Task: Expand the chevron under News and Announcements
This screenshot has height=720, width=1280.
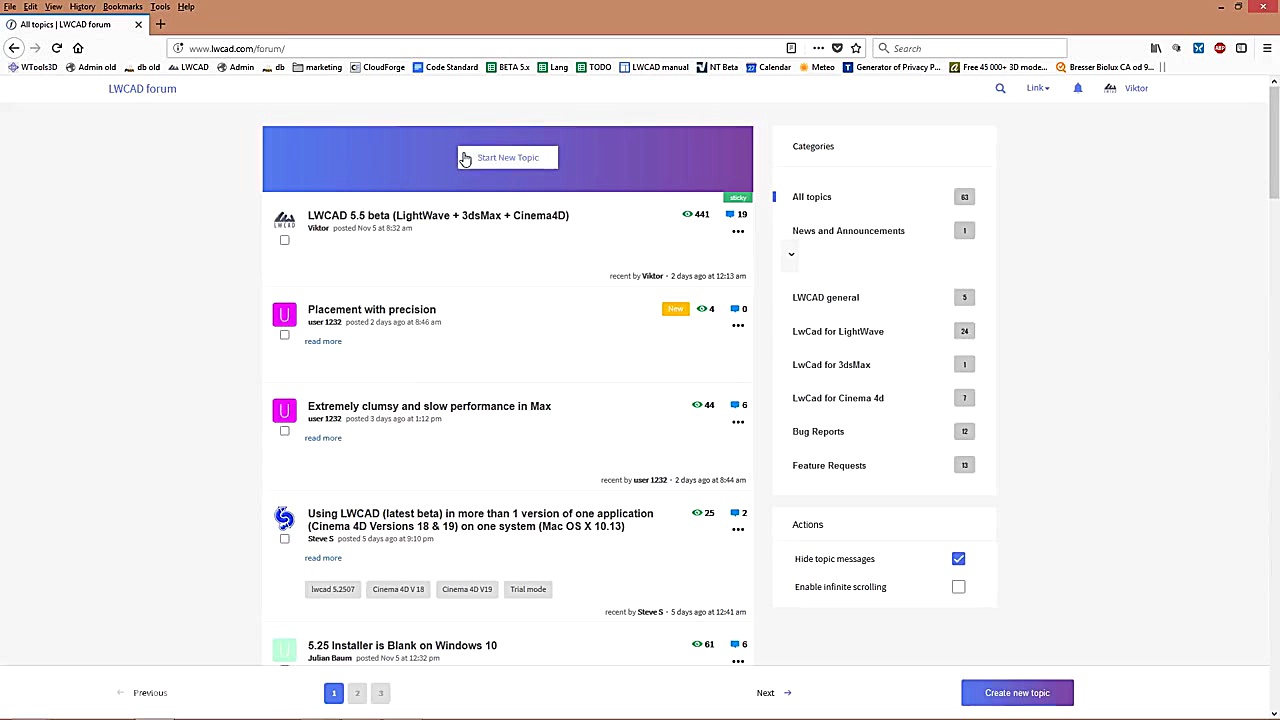Action: click(x=791, y=254)
